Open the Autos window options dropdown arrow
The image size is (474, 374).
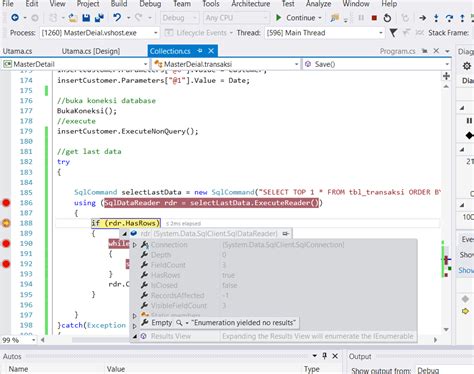pos(314,356)
